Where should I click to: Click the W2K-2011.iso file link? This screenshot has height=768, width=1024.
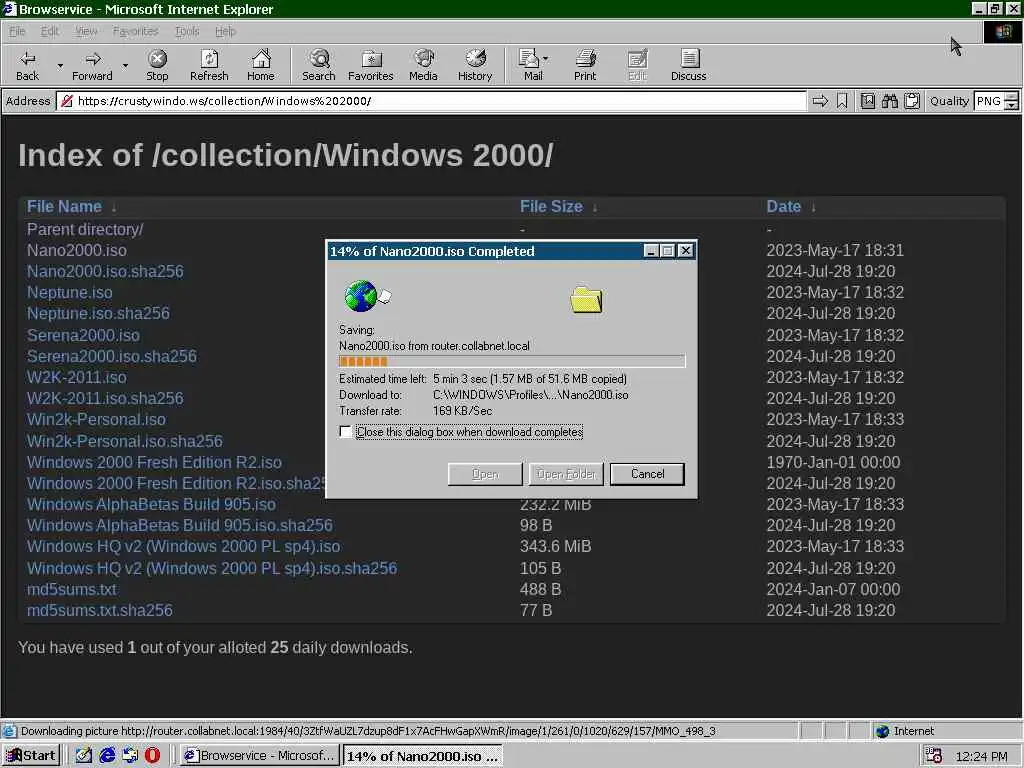pyautogui.click(x=76, y=377)
